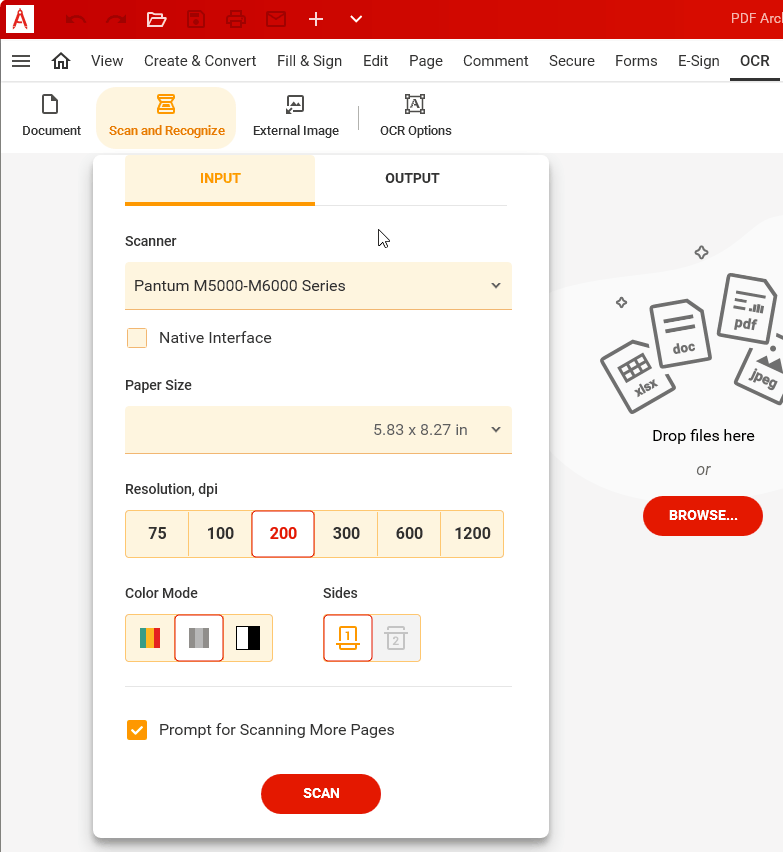Click the PDF Architect logo icon
This screenshot has height=852, width=783.
20,19
